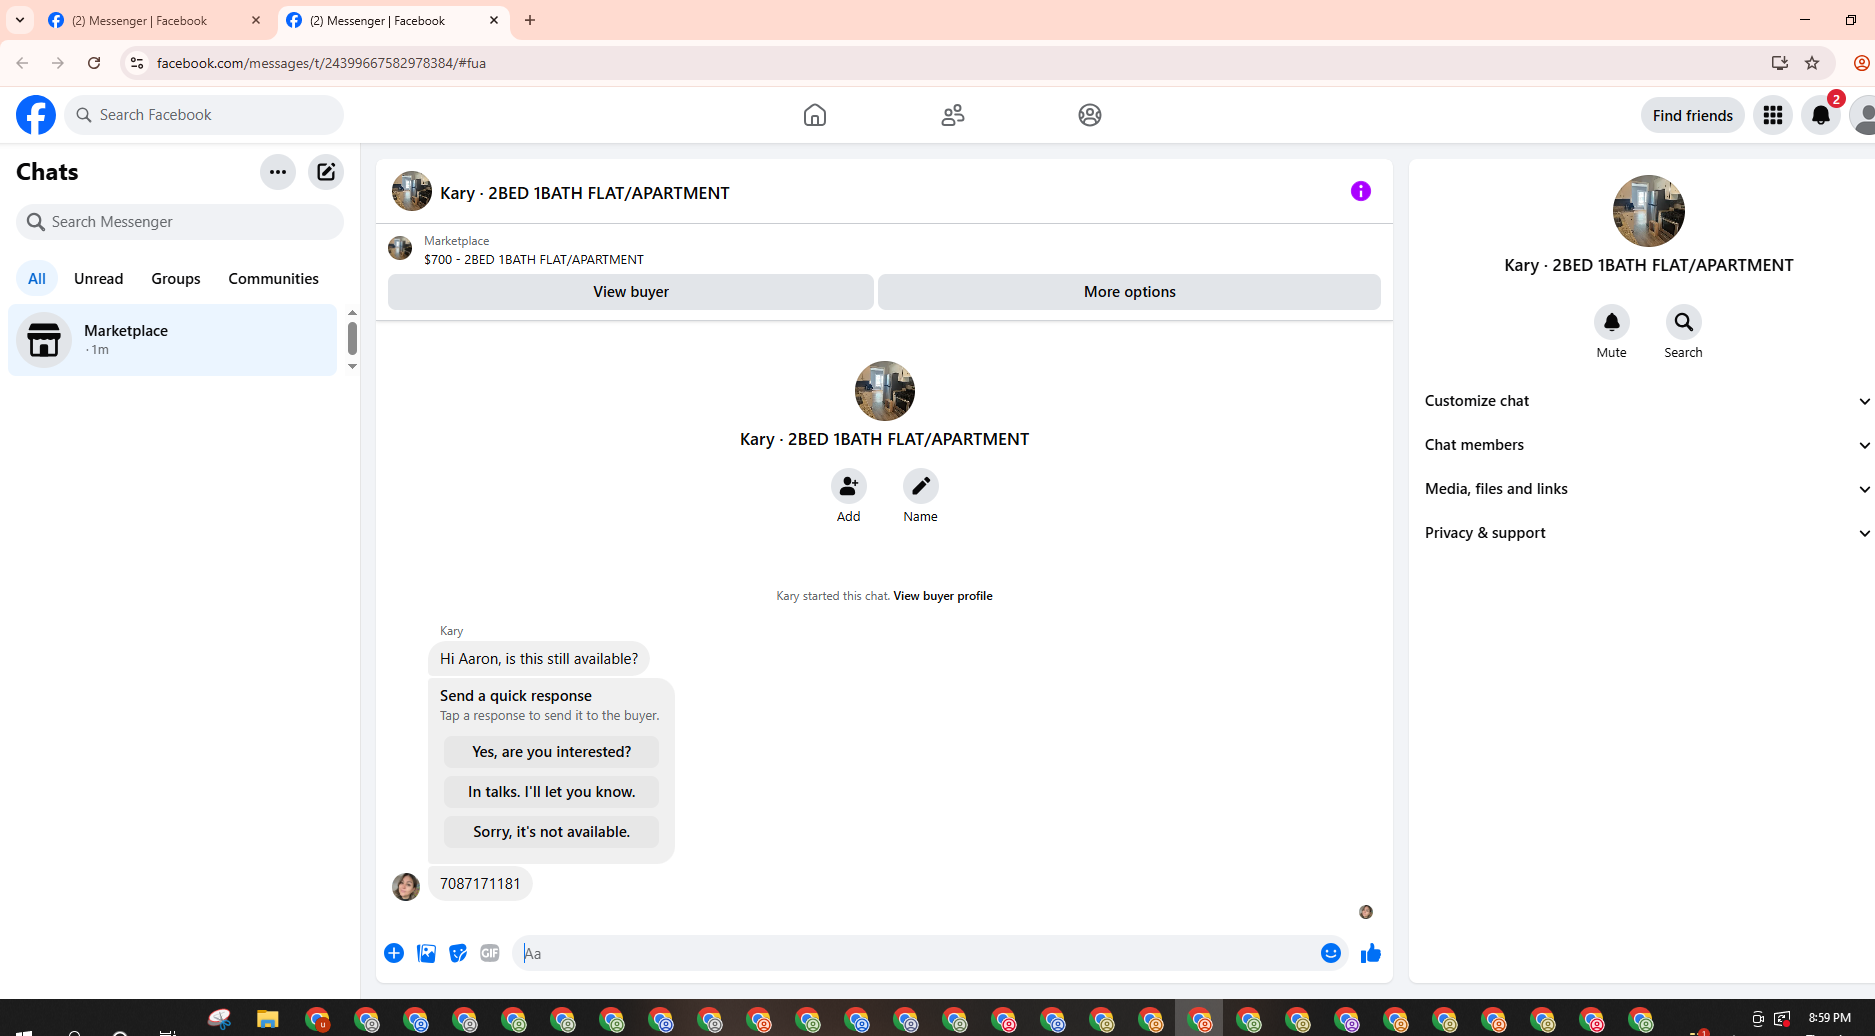1875x1036 pixels.
Task: Start a new message with compose icon
Action: (326, 172)
